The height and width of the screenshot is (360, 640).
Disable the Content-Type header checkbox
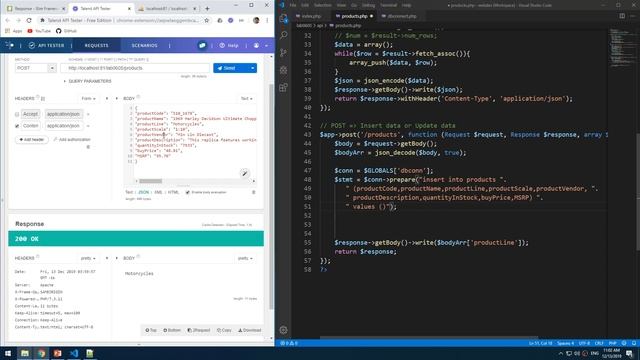click(x=17, y=126)
